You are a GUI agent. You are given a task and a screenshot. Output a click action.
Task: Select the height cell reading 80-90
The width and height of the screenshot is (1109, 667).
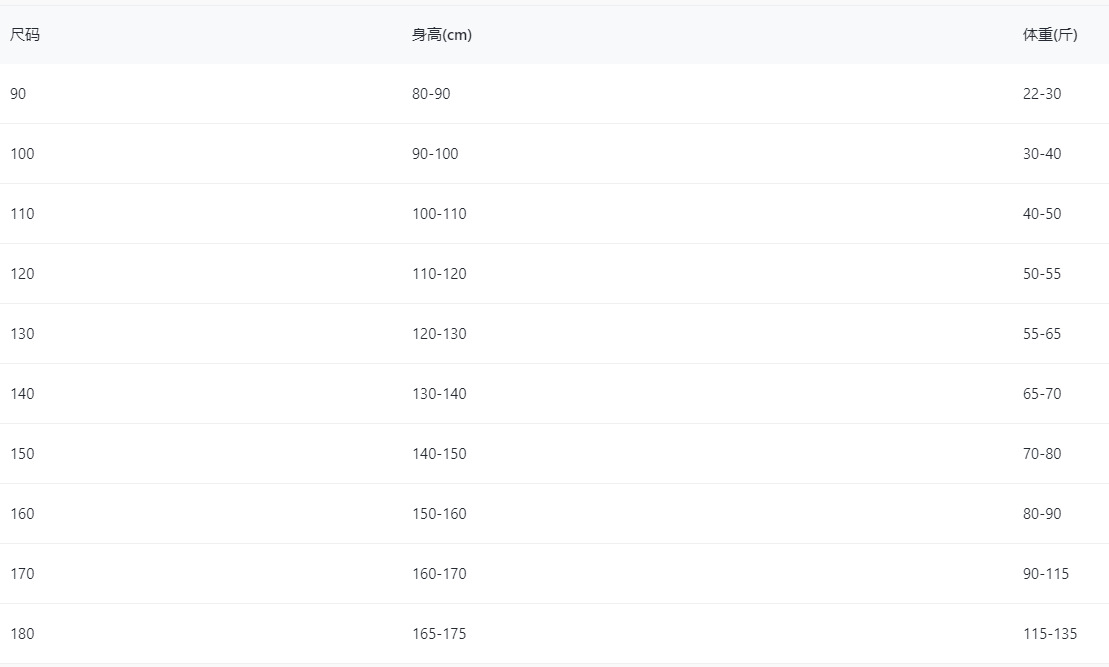[431, 94]
